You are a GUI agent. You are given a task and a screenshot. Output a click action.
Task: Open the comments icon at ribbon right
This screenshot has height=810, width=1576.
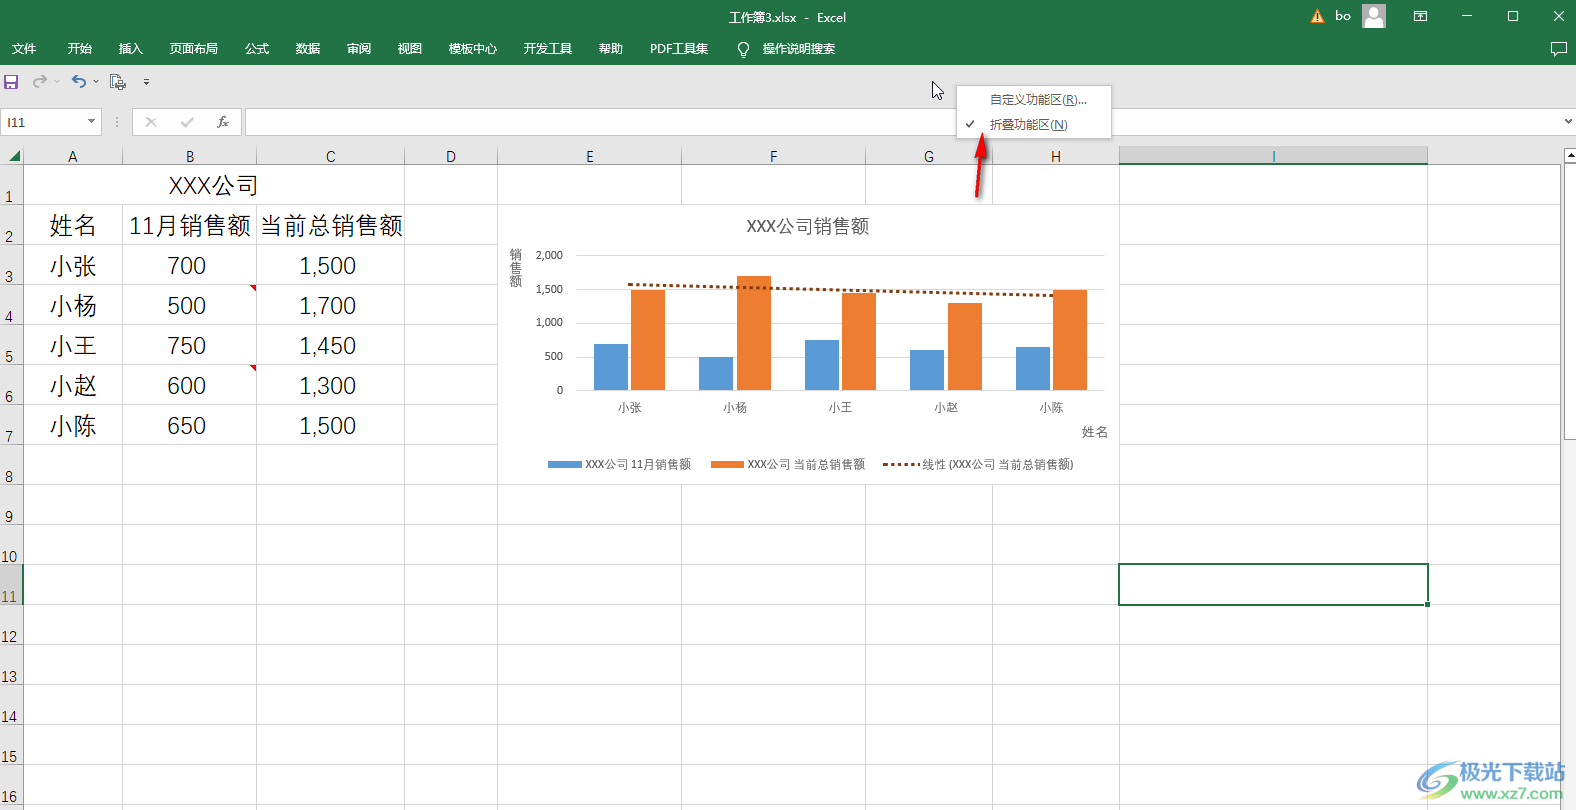pos(1558,49)
